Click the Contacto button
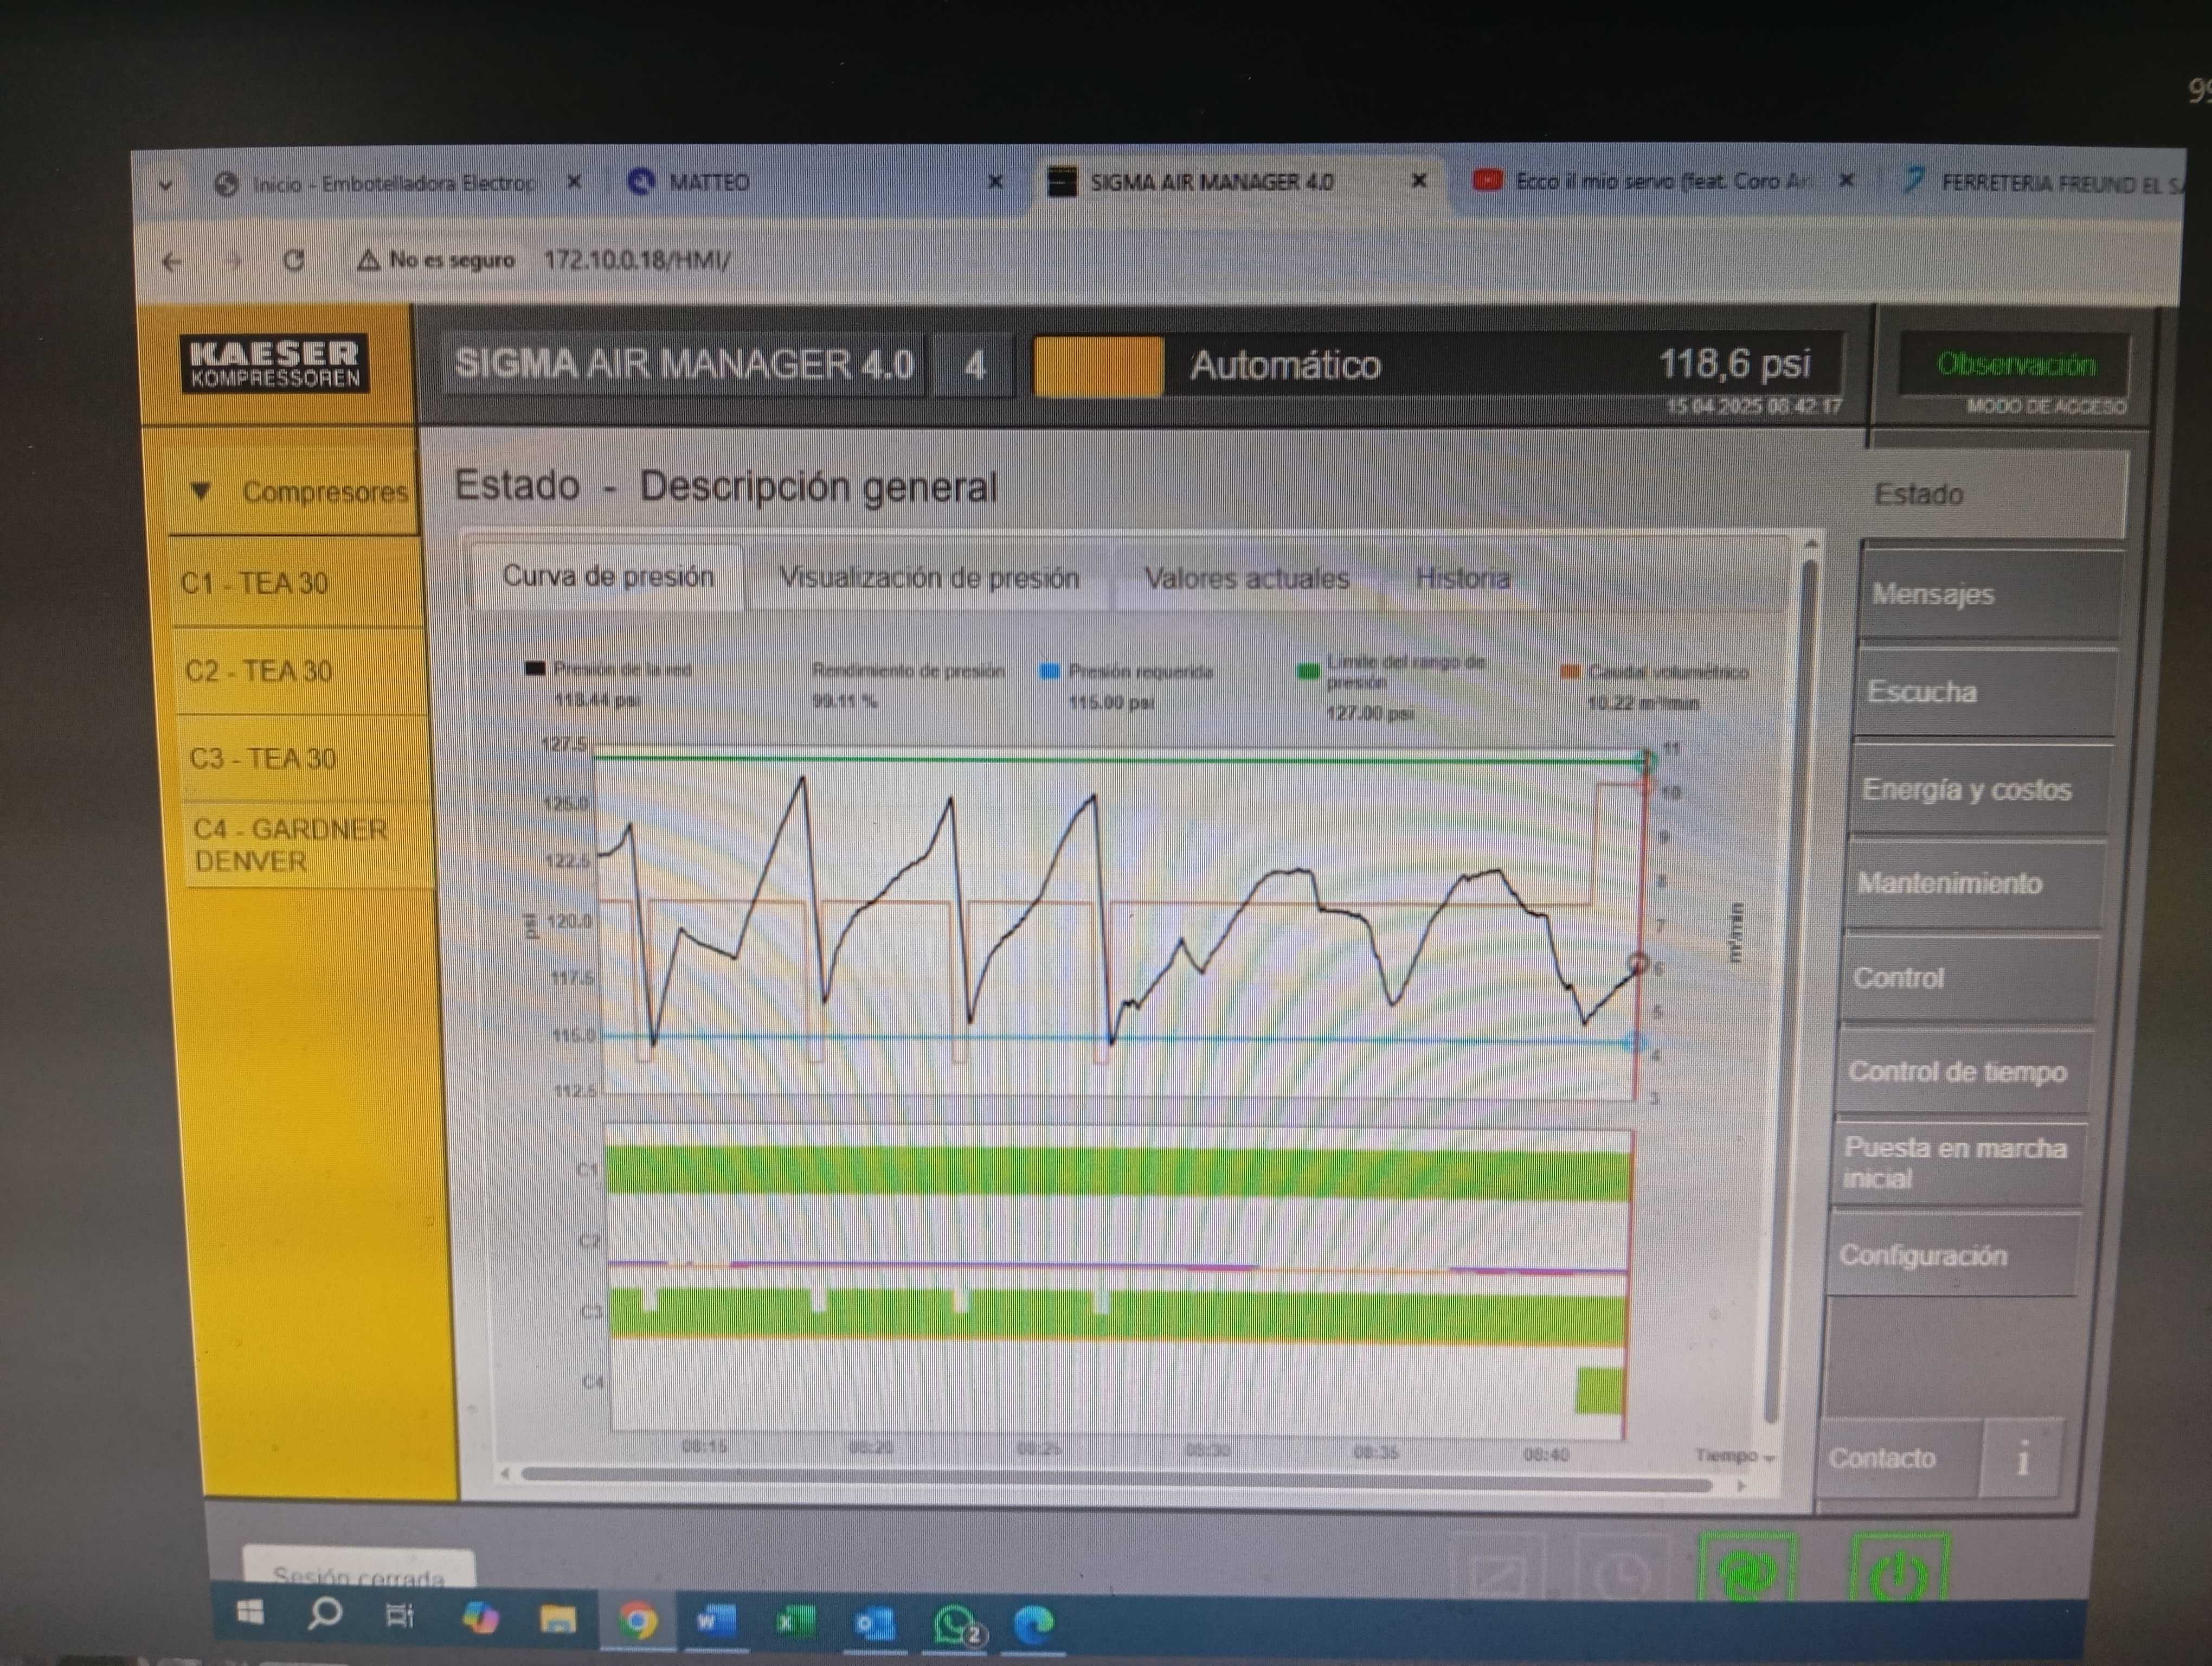2212x1666 pixels. (1898, 1458)
